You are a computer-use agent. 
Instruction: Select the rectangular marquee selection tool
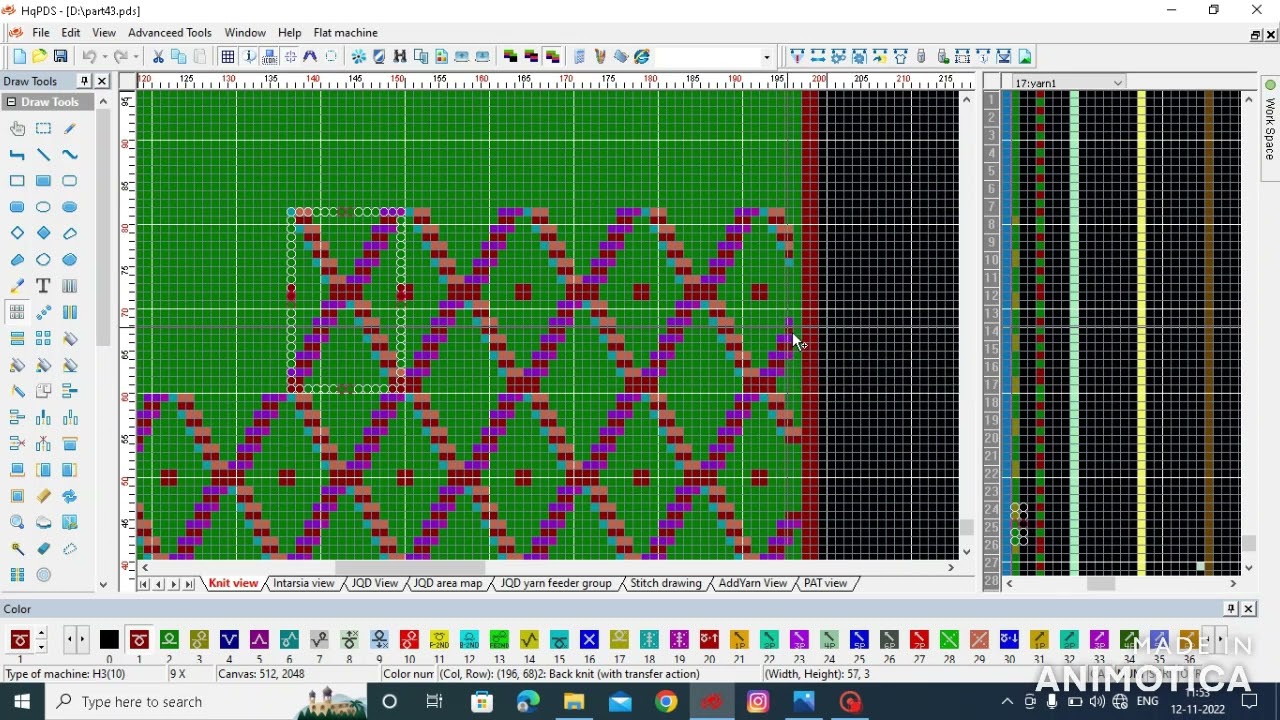43,128
